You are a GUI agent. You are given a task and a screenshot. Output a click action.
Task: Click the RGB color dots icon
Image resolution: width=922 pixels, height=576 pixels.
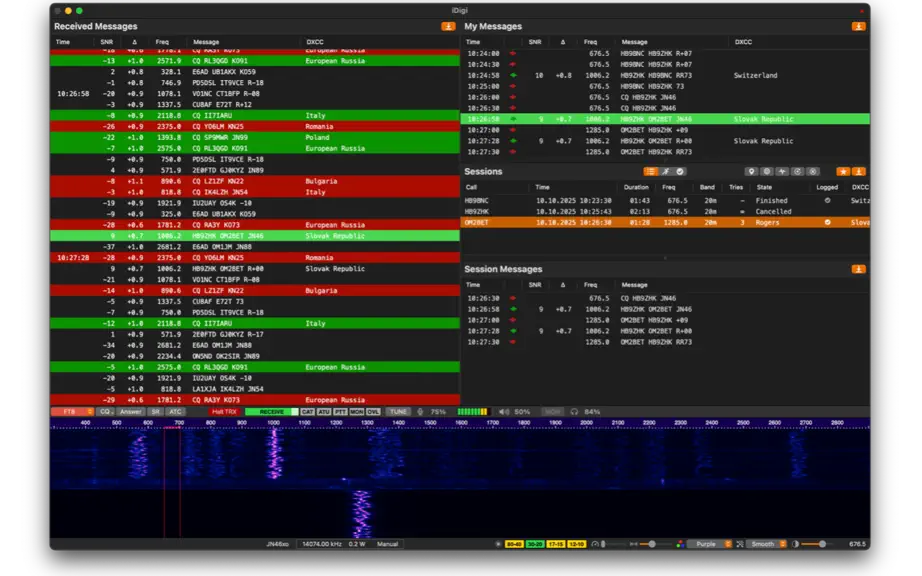[680, 544]
